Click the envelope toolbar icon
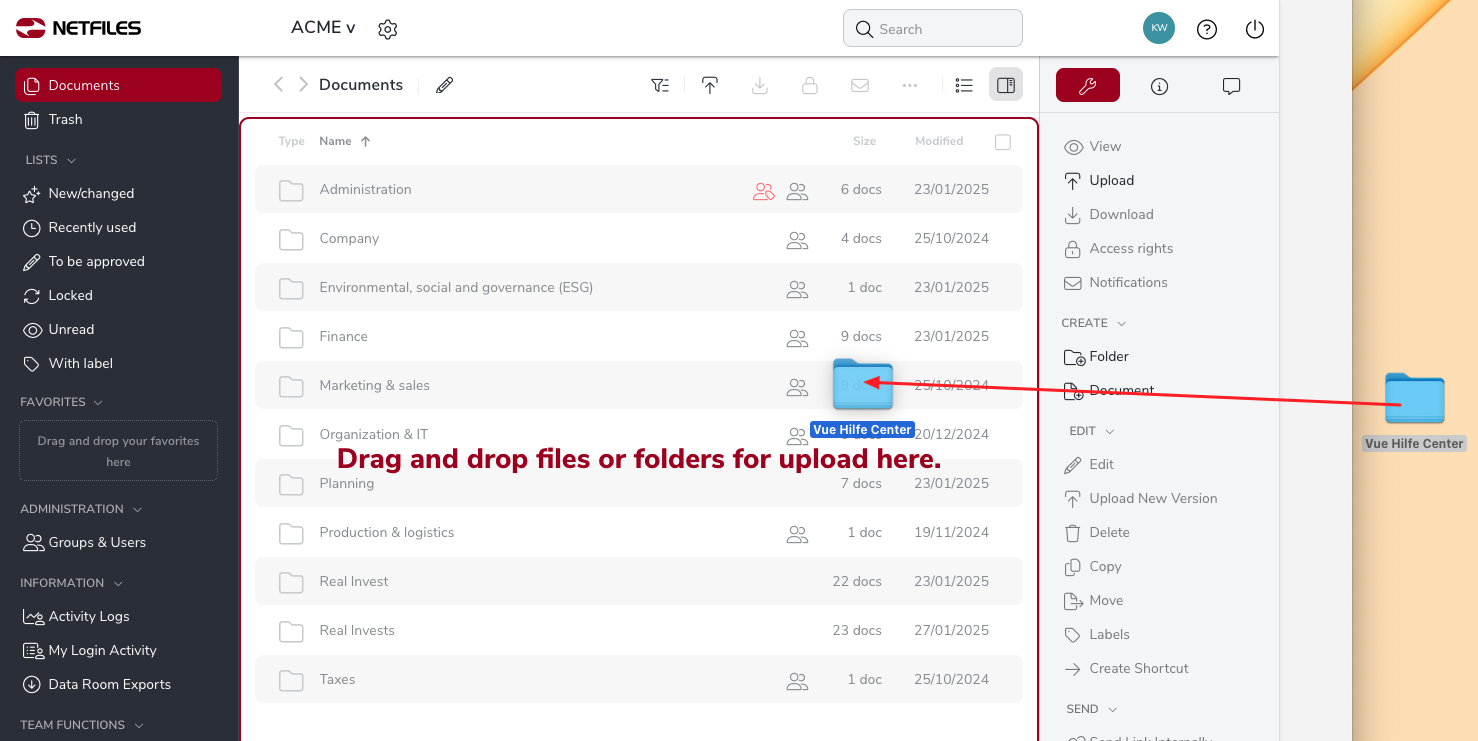This screenshot has width=1478, height=741. click(860, 85)
